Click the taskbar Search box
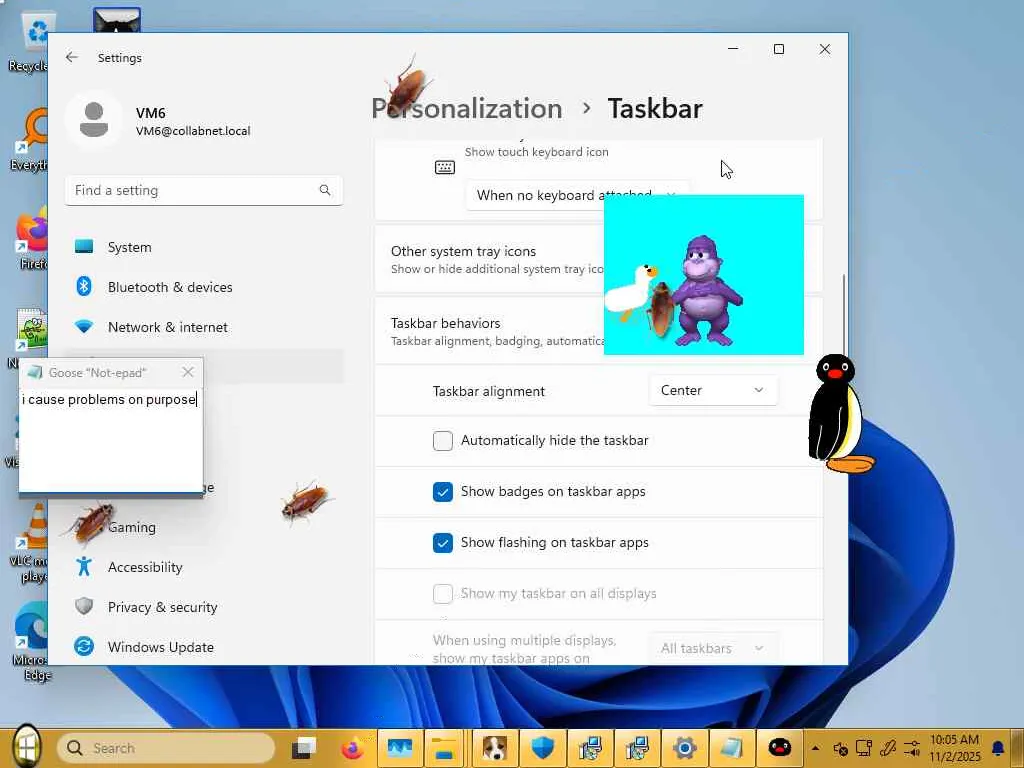1024x768 pixels. point(166,748)
